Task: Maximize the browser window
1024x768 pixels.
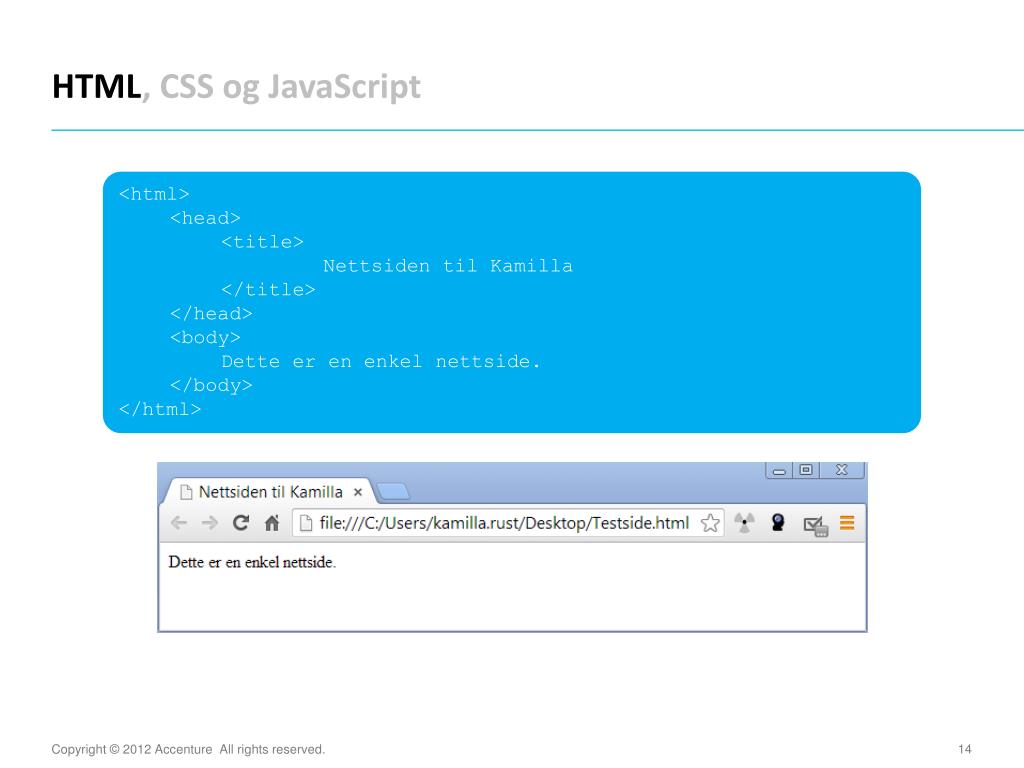Action: (x=806, y=470)
